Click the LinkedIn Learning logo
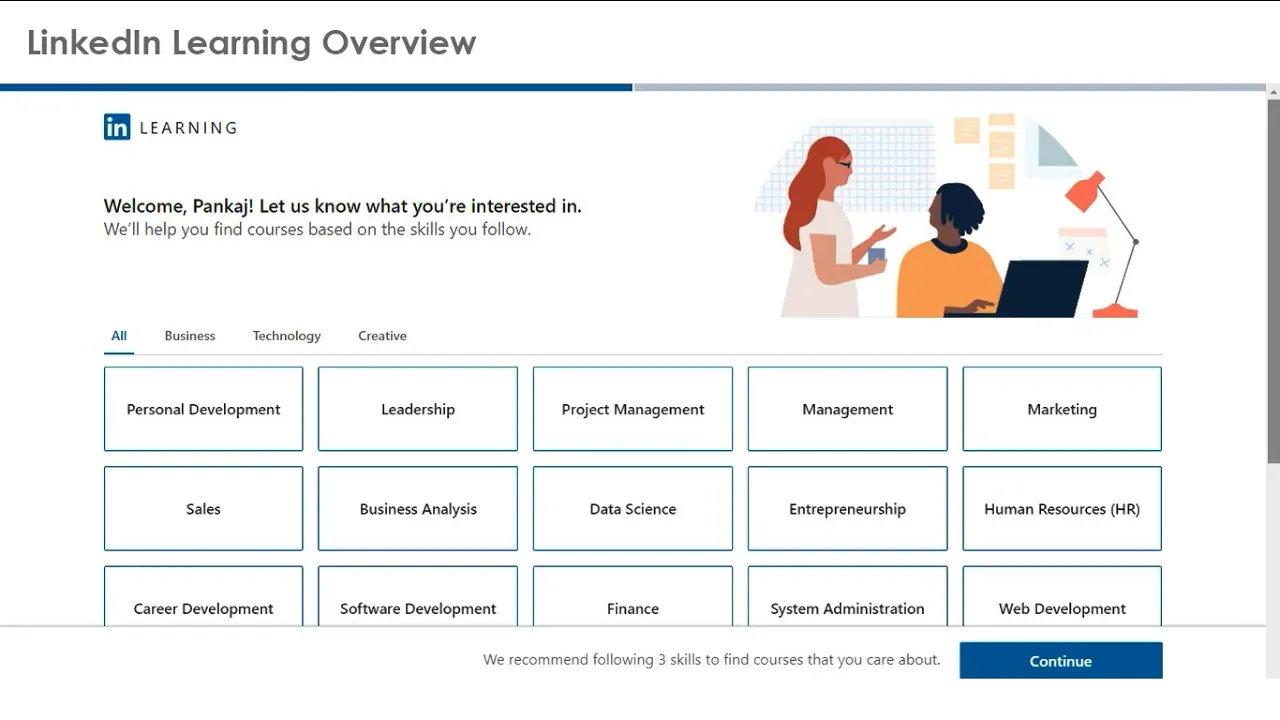This screenshot has height=720, width=1280. tap(170, 127)
